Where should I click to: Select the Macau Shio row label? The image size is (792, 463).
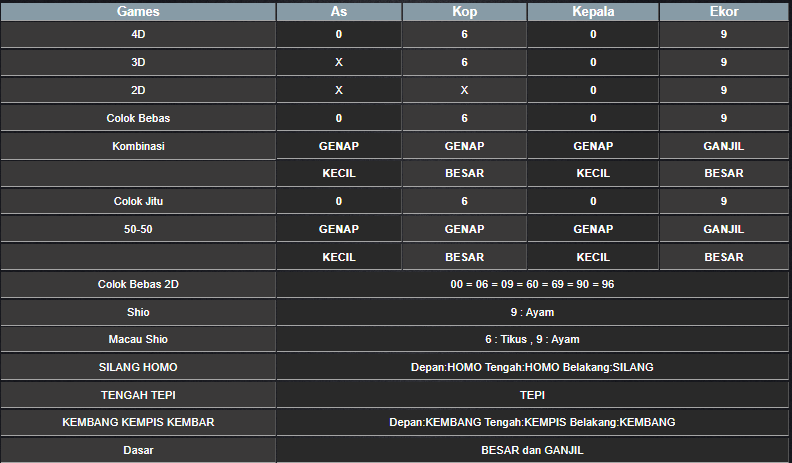coord(138,339)
